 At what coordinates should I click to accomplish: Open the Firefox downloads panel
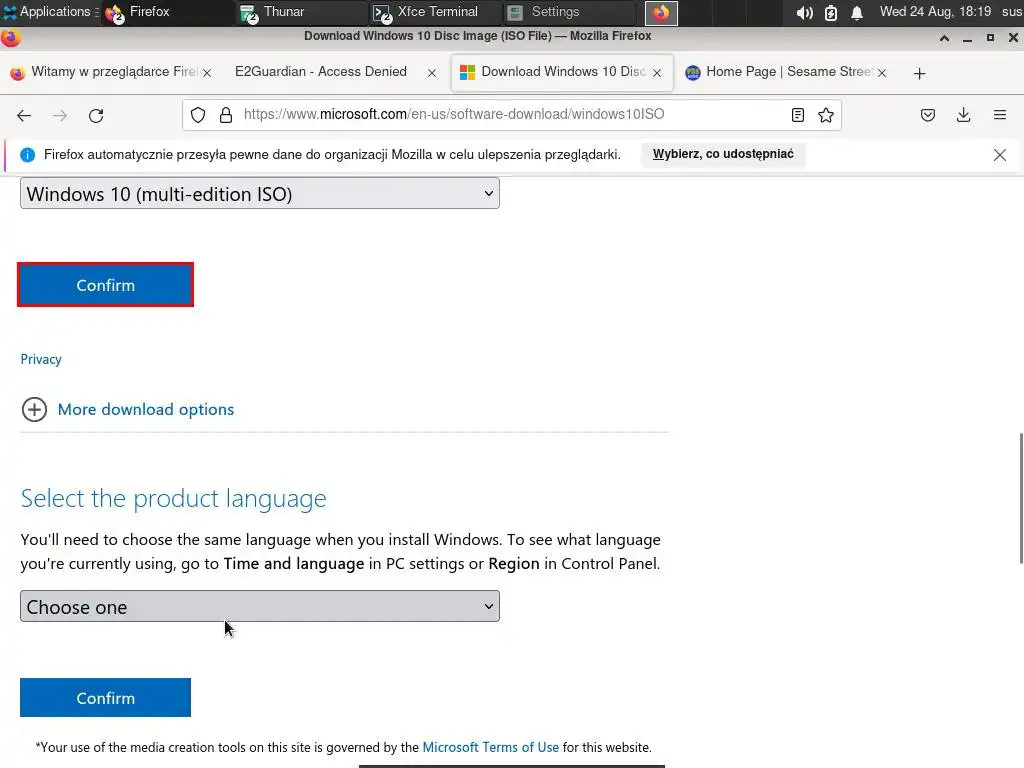point(963,115)
